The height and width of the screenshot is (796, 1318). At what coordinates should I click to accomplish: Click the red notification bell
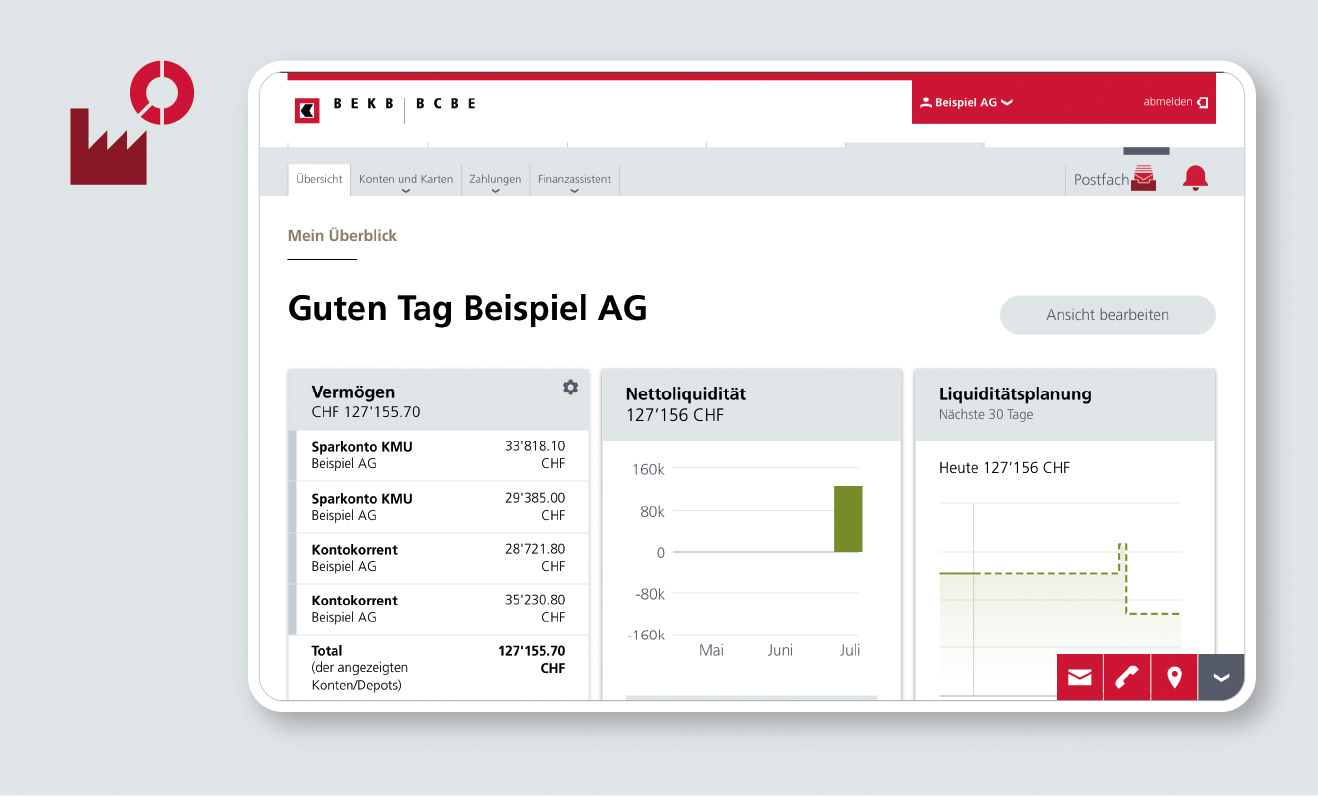point(1195,179)
